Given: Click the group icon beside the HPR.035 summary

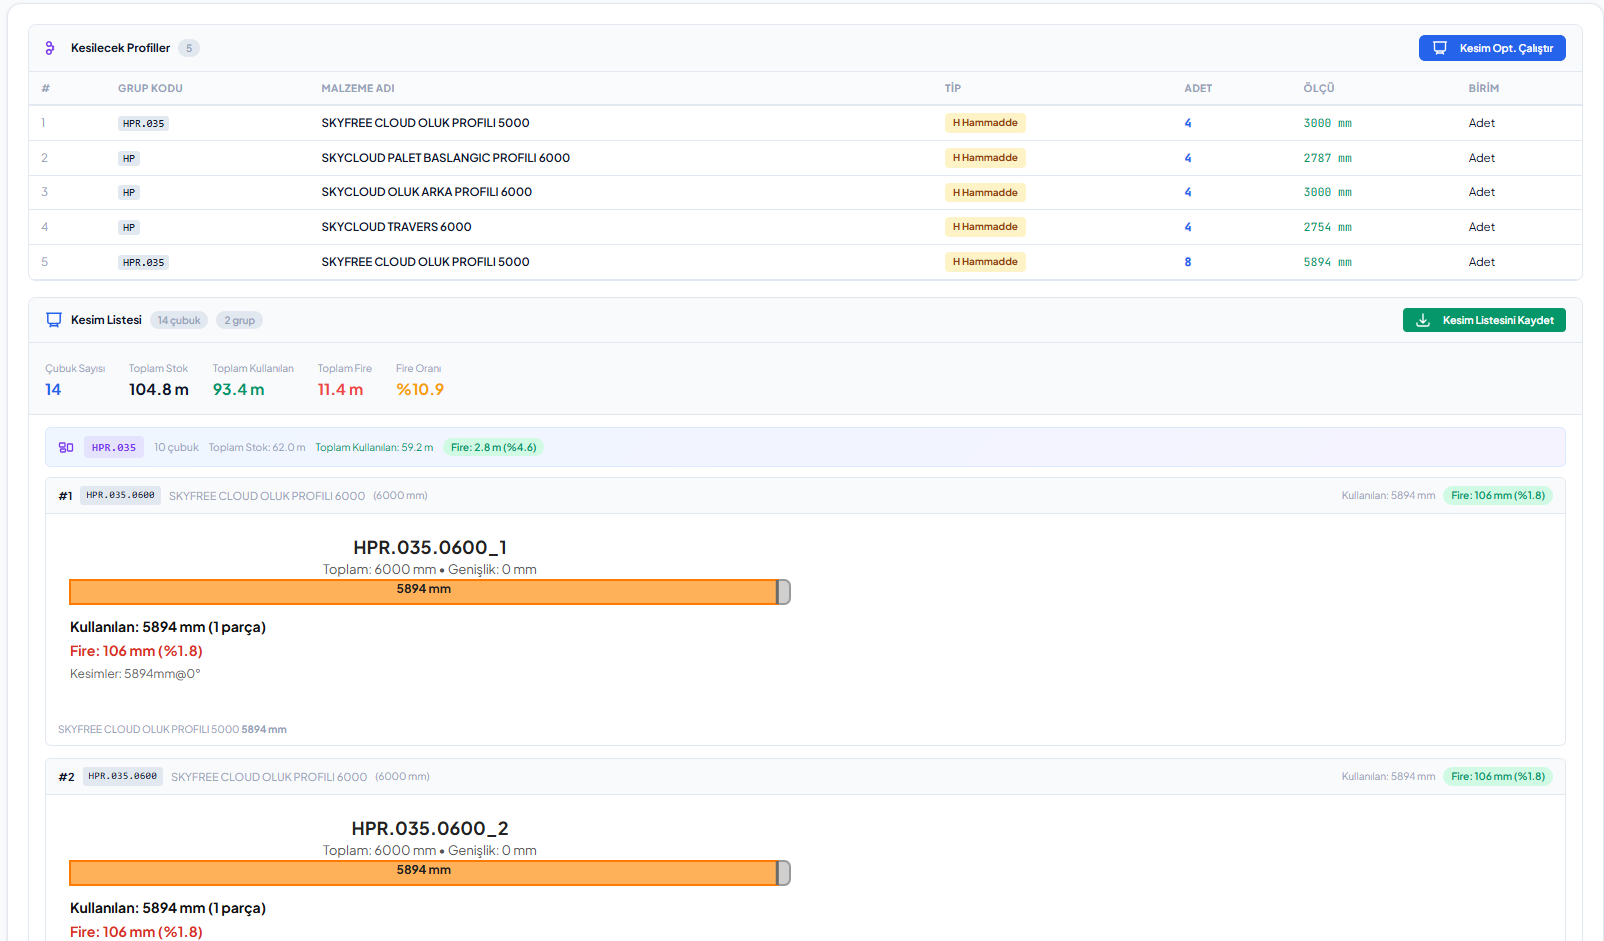Looking at the screenshot, I should coord(66,447).
